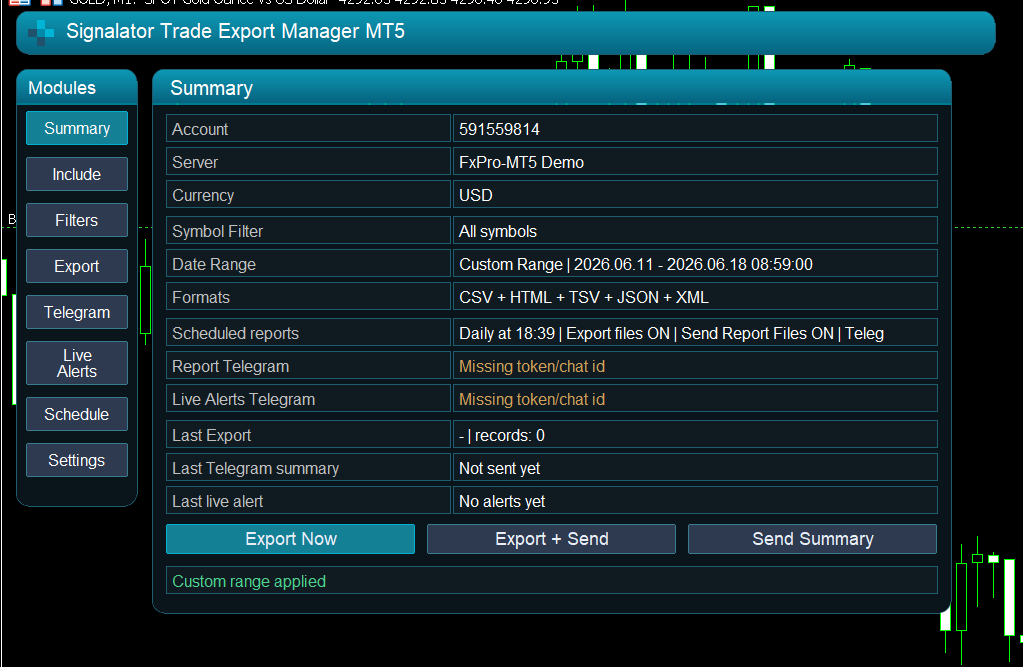The image size is (1023, 667).
Task: Click the Export Now button
Action: [290, 539]
